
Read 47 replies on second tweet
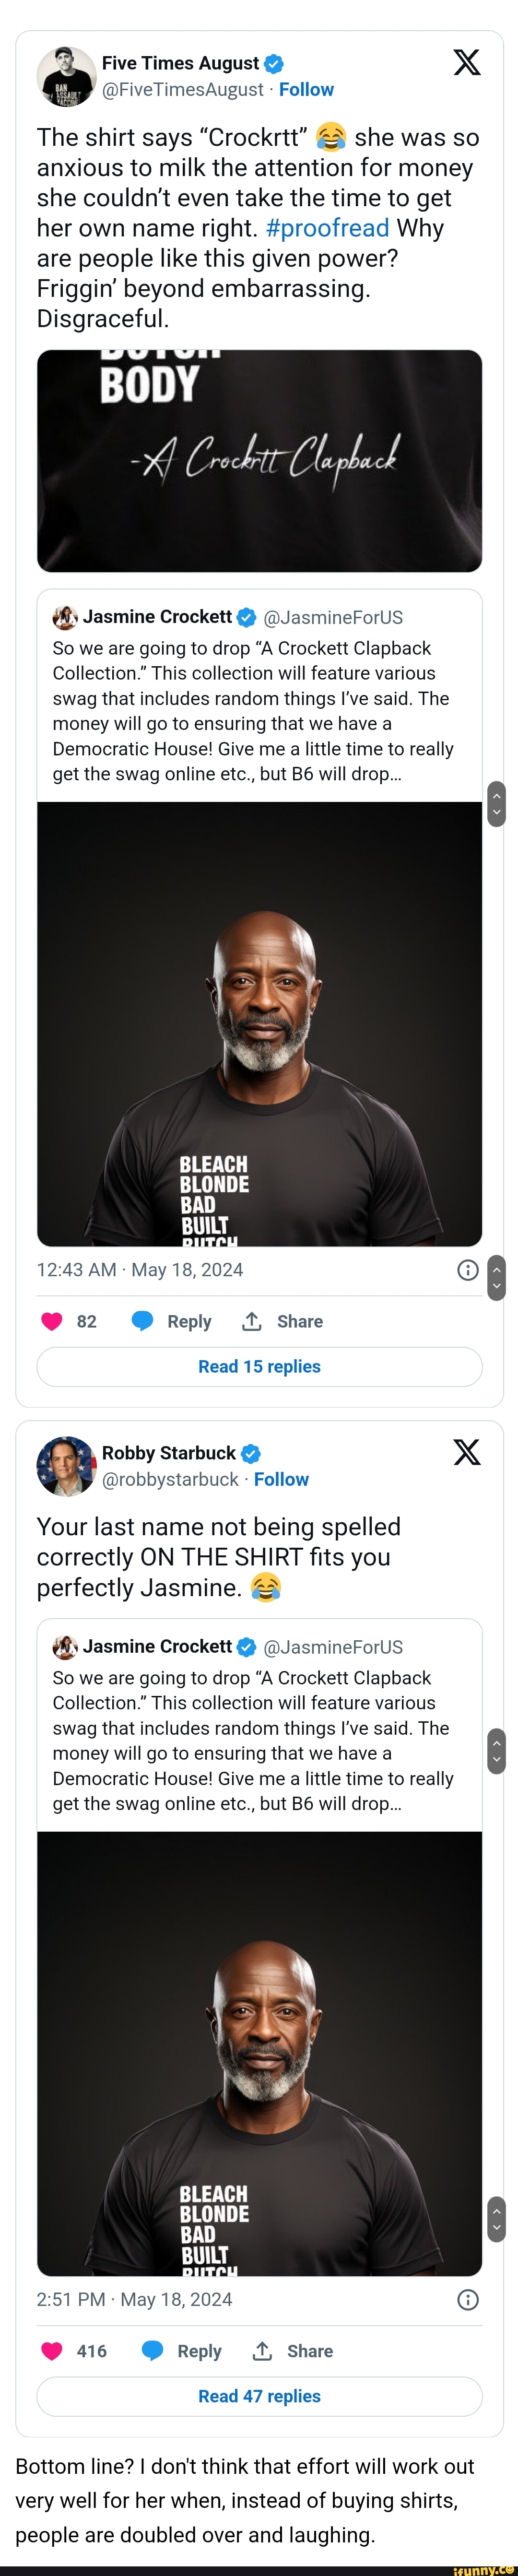pos(259,2395)
